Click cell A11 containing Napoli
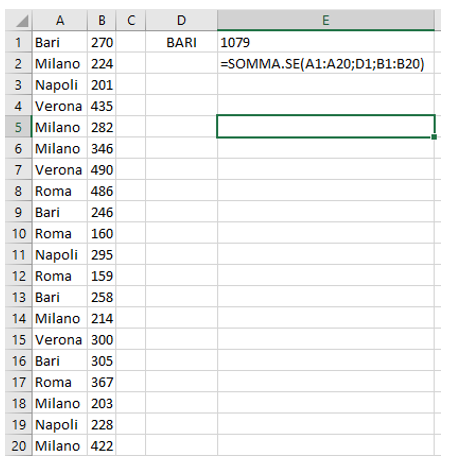Screen dimensions: 449x463 click(x=60, y=254)
